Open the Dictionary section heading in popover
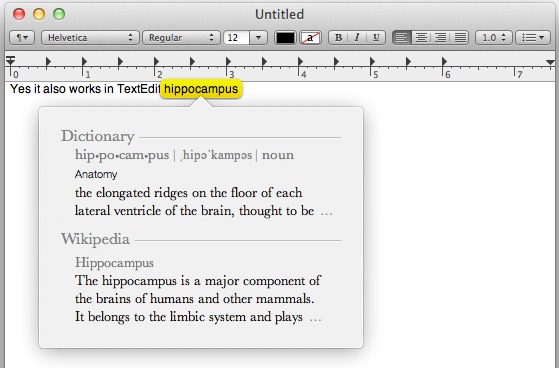 (97, 136)
